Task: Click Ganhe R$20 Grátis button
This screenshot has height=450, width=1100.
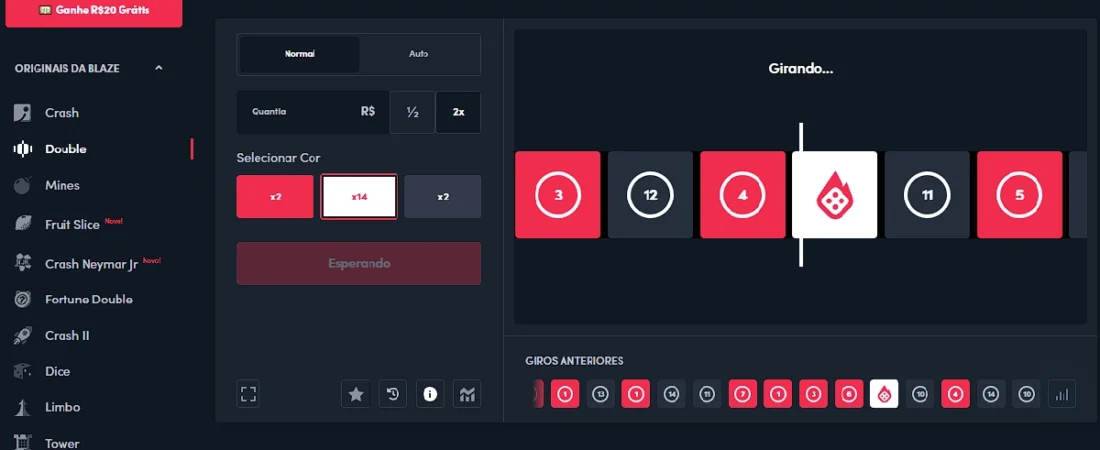Action: point(94,12)
